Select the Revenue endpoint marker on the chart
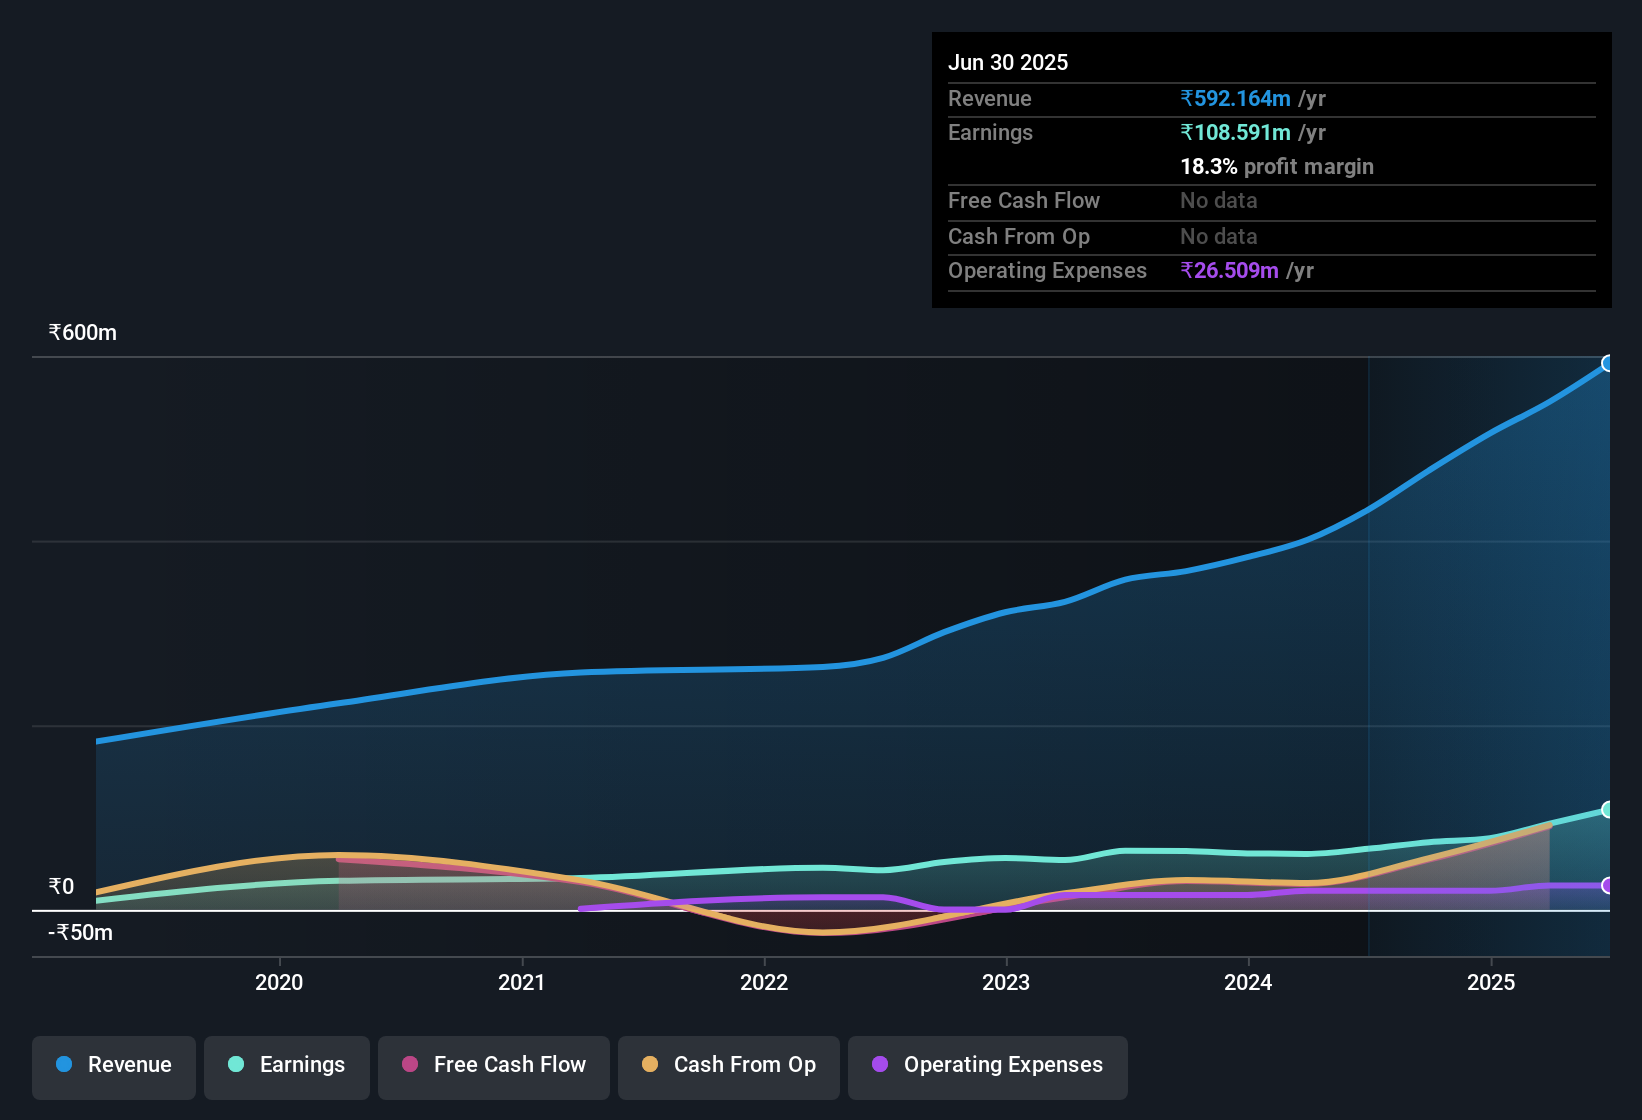This screenshot has width=1642, height=1120. point(1608,363)
